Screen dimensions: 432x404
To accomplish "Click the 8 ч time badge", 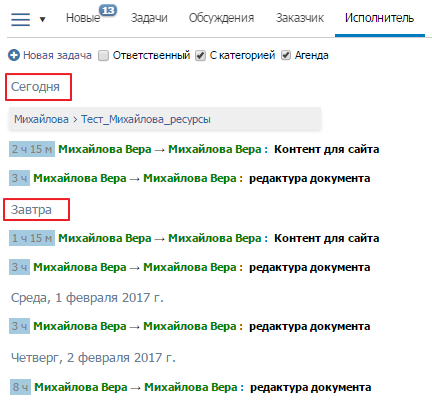I will [20, 387].
